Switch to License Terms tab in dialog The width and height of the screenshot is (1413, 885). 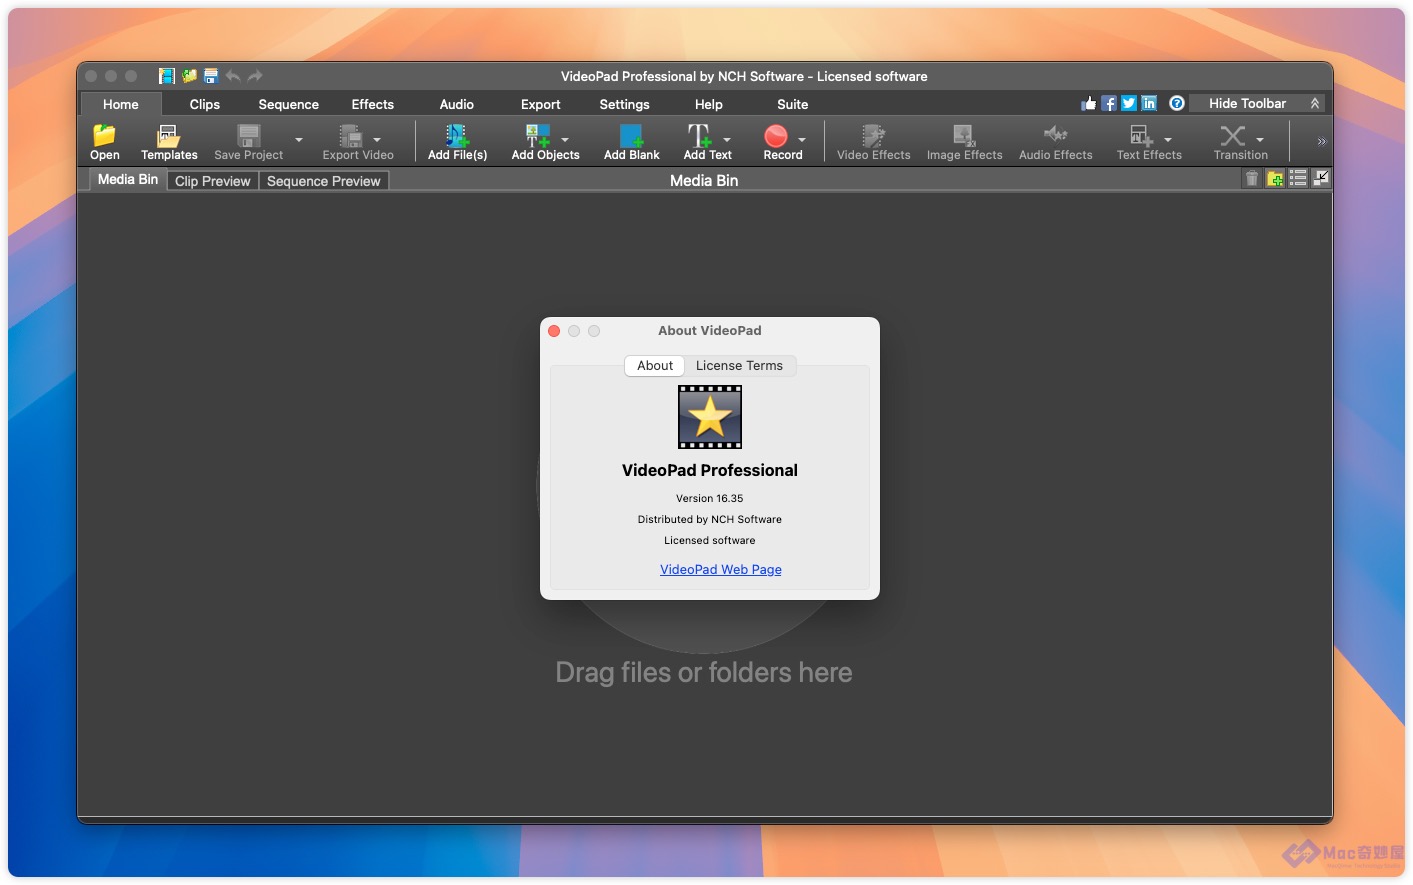pos(740,365)
